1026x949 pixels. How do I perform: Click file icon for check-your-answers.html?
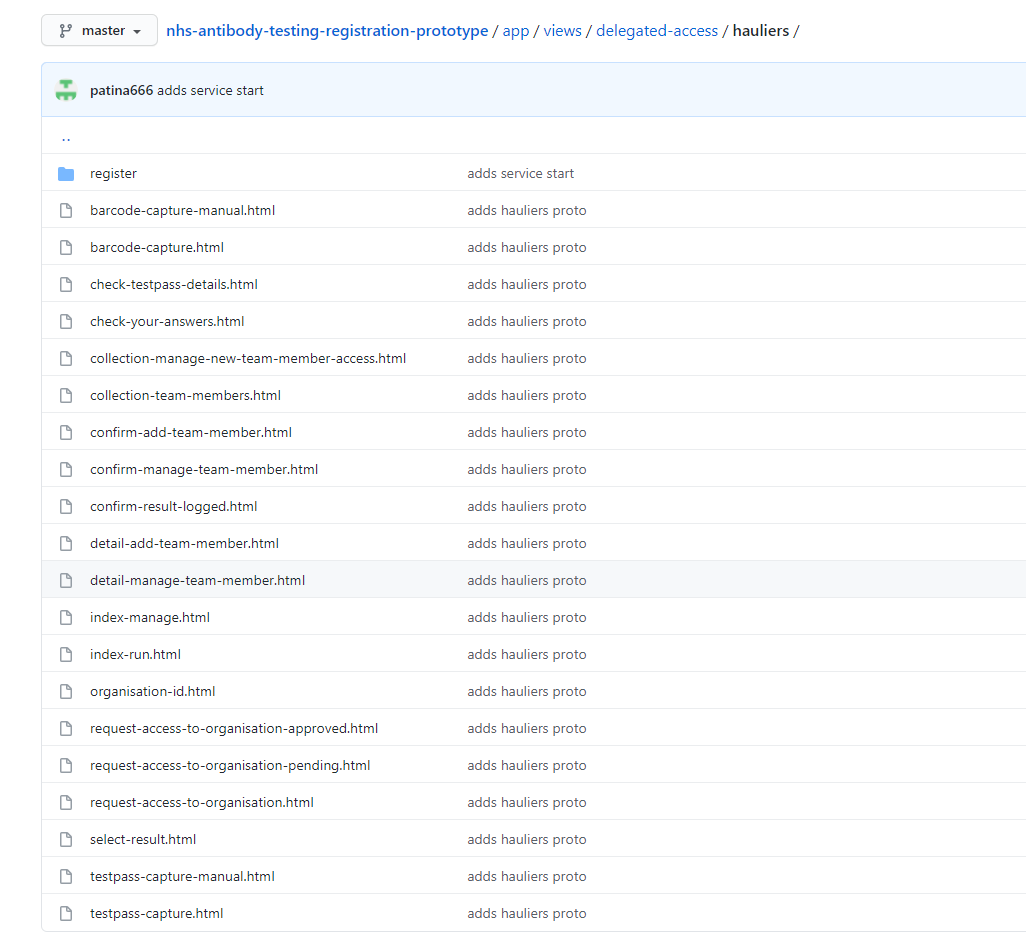pyautogui.click(x=66, y=321)
